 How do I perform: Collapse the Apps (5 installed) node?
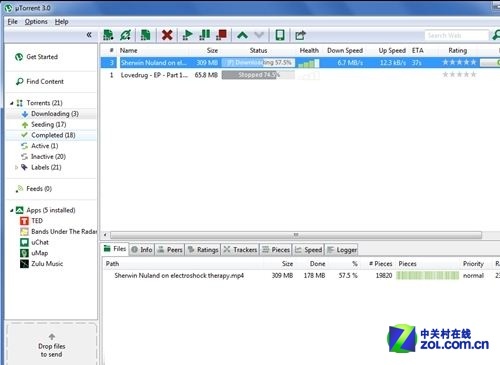(12, 210)
